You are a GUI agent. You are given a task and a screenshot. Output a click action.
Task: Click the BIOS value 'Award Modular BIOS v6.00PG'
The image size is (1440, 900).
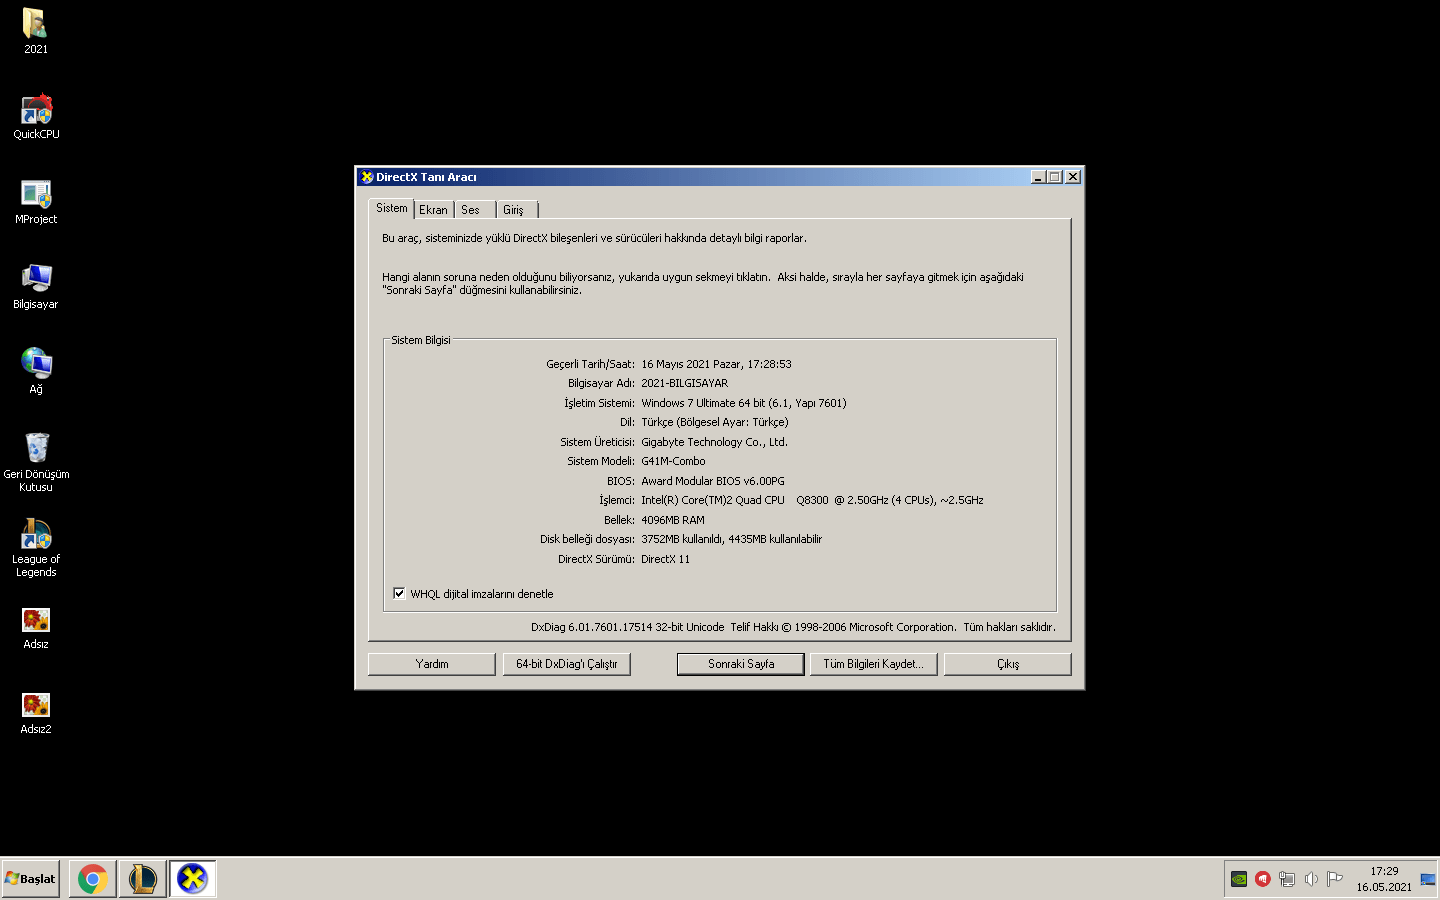(713, 481)
